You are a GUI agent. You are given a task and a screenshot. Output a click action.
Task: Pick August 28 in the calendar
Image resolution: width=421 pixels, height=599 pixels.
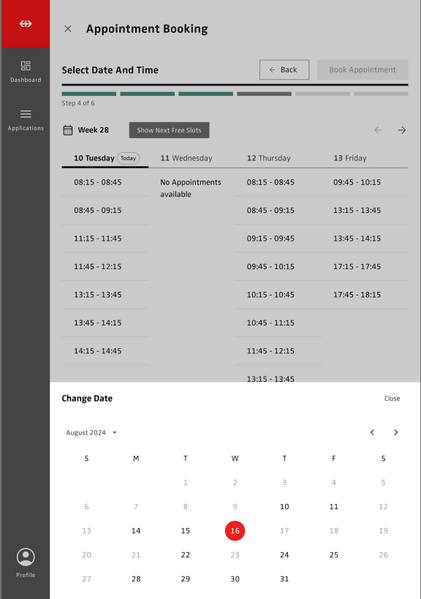click(136, 579)
